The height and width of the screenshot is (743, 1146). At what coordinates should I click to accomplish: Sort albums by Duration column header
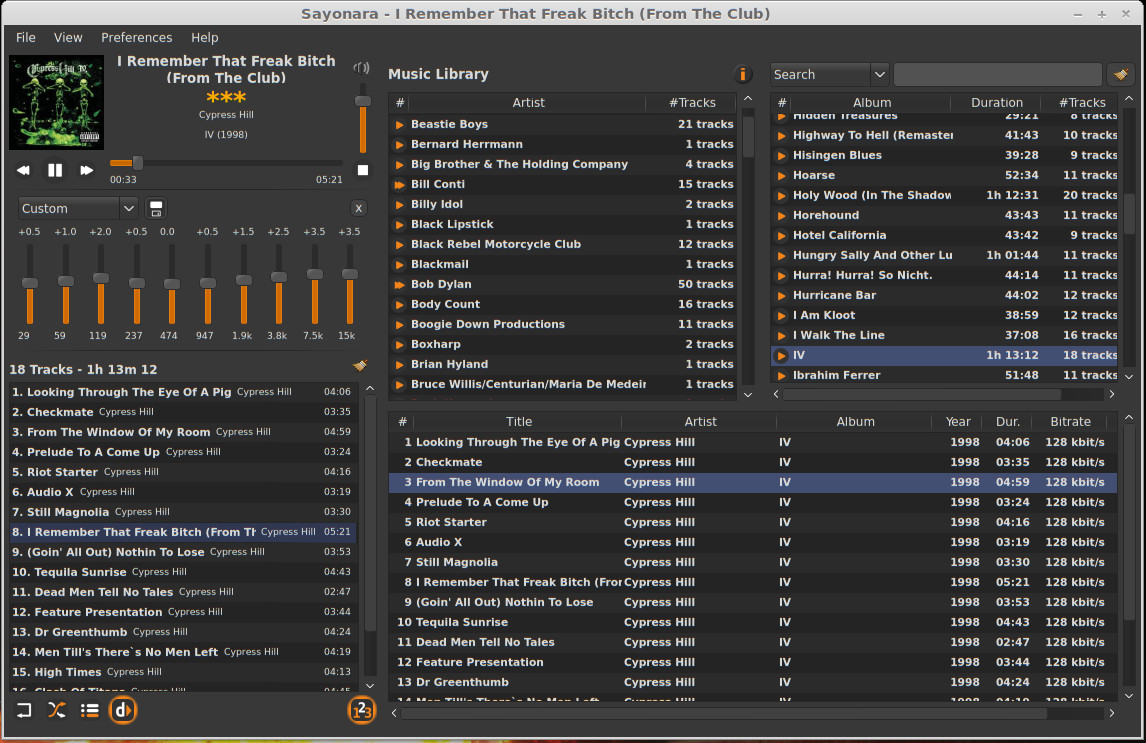pyautogui.click(x=997, y=103)
